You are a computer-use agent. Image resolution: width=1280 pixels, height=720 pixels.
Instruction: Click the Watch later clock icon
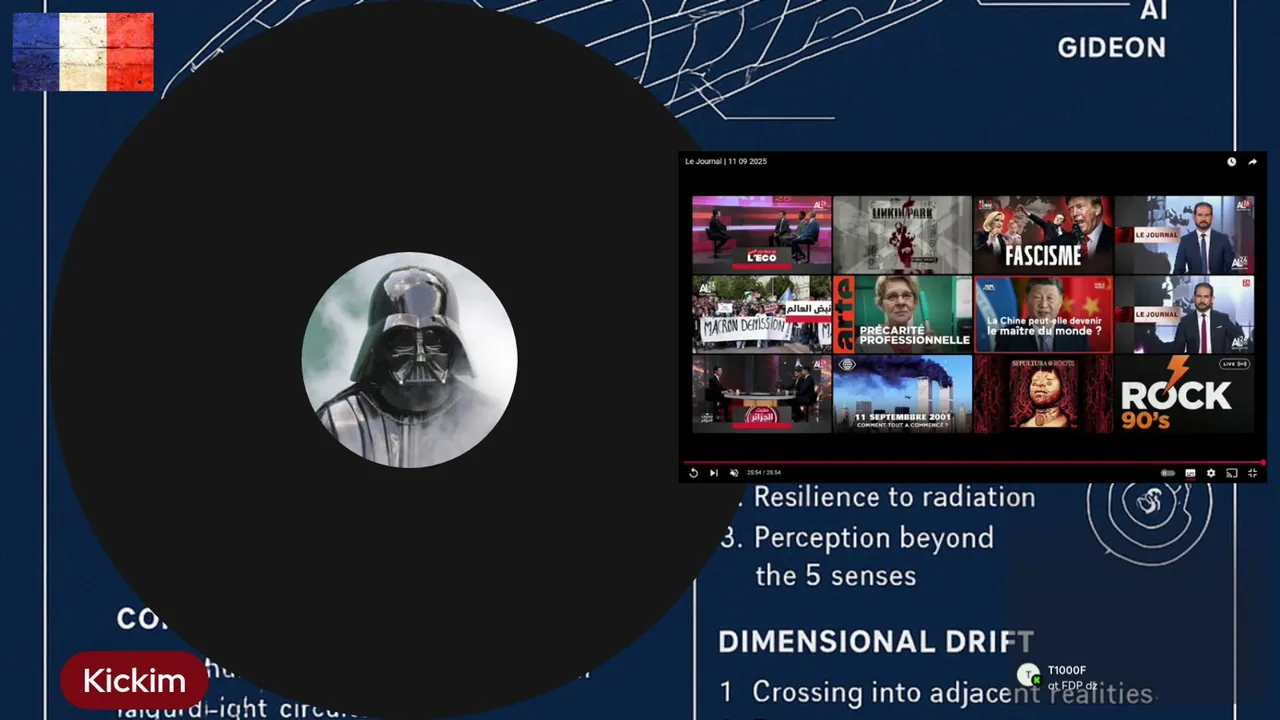1231,161
